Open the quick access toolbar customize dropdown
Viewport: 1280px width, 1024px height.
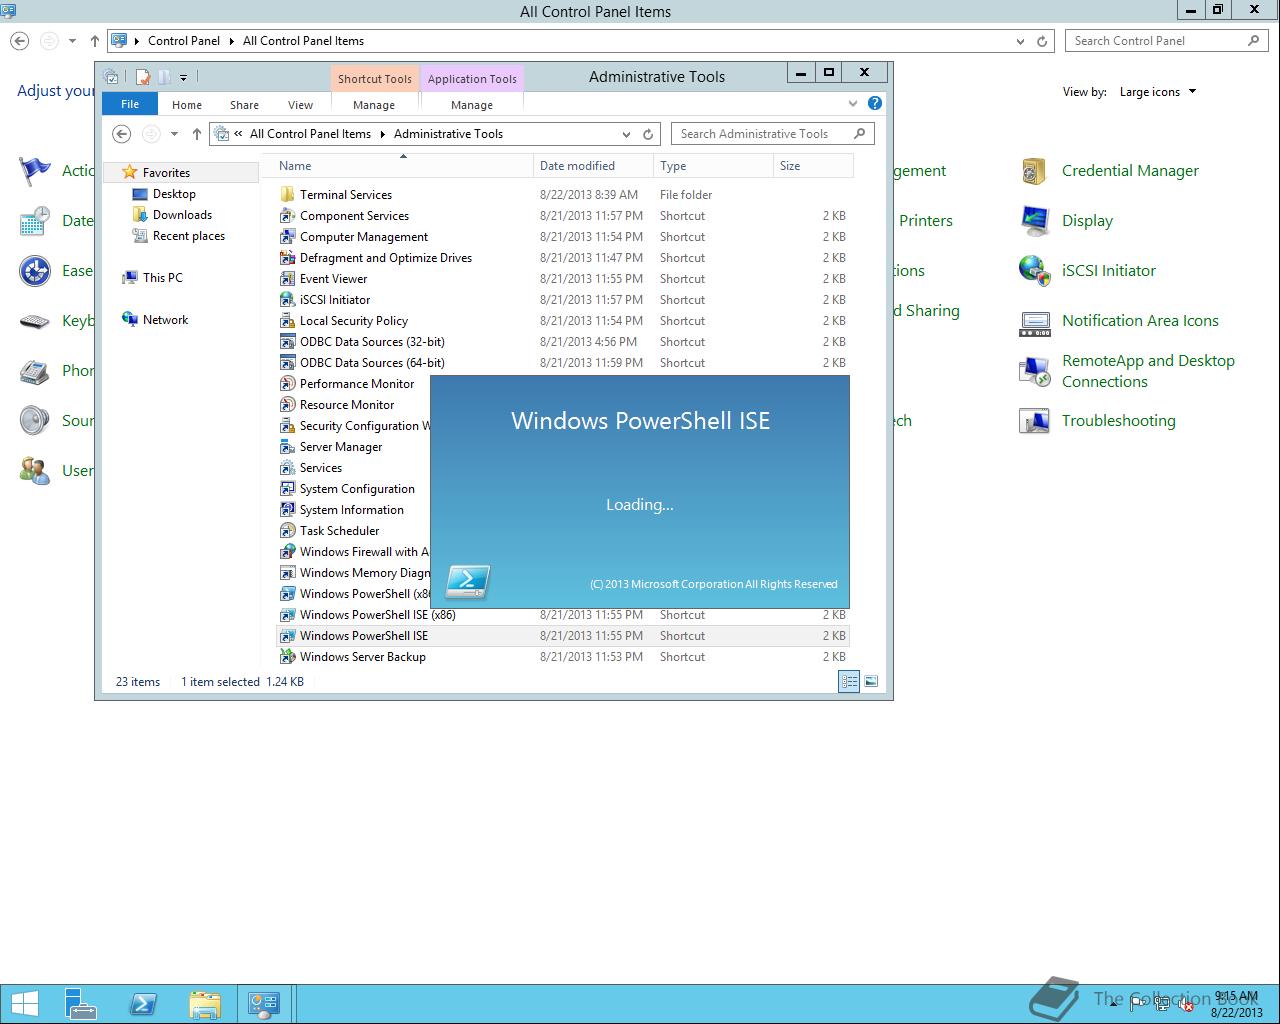183,77
